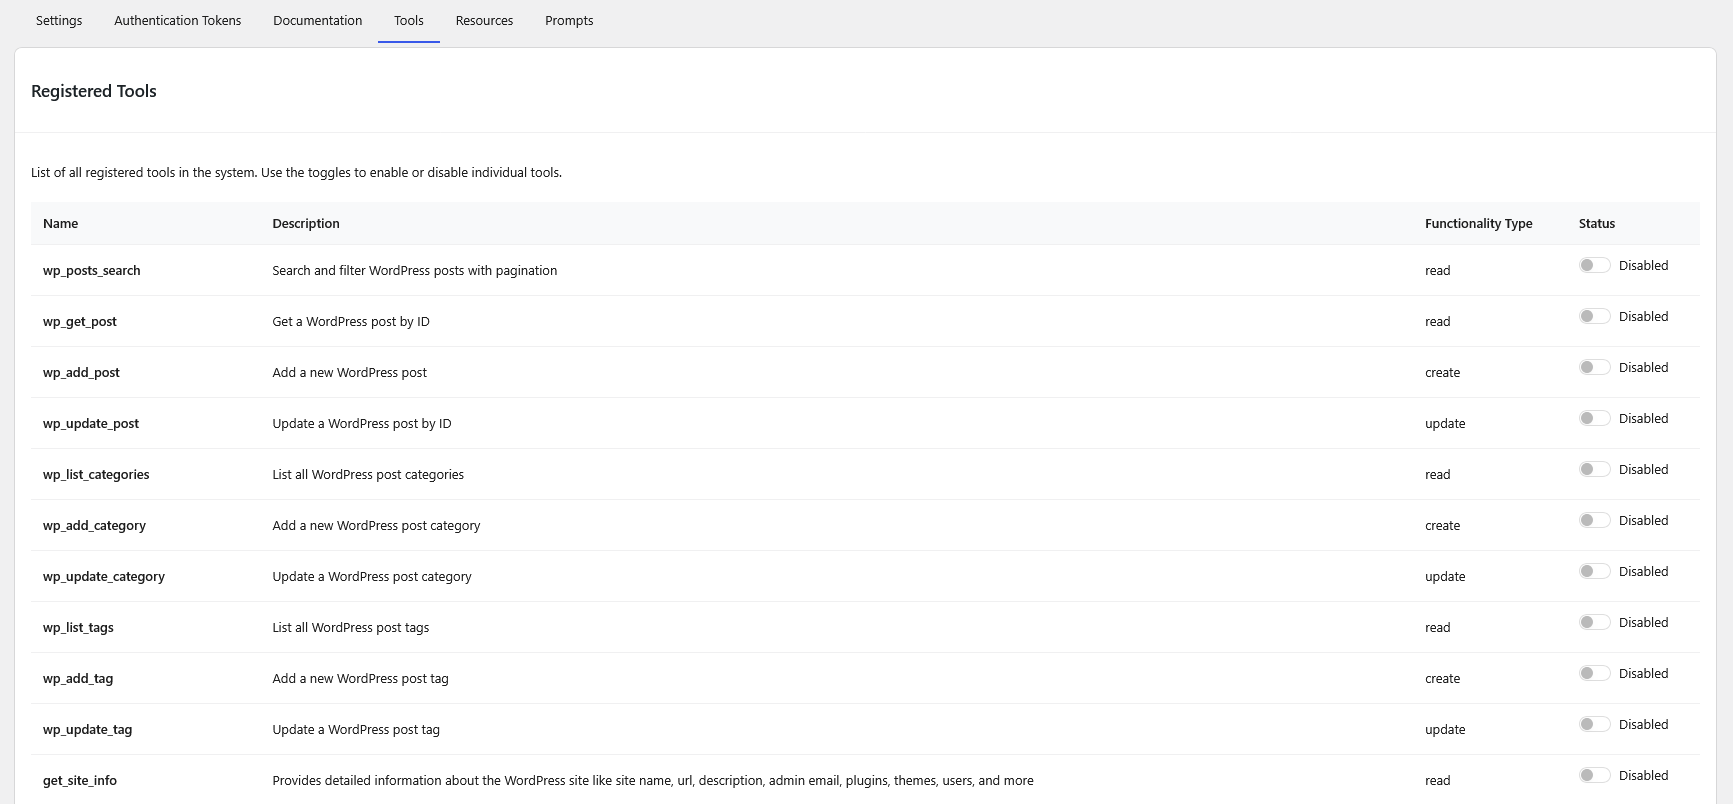Toggle wp_update_category status switch

tap(1594, 571)
